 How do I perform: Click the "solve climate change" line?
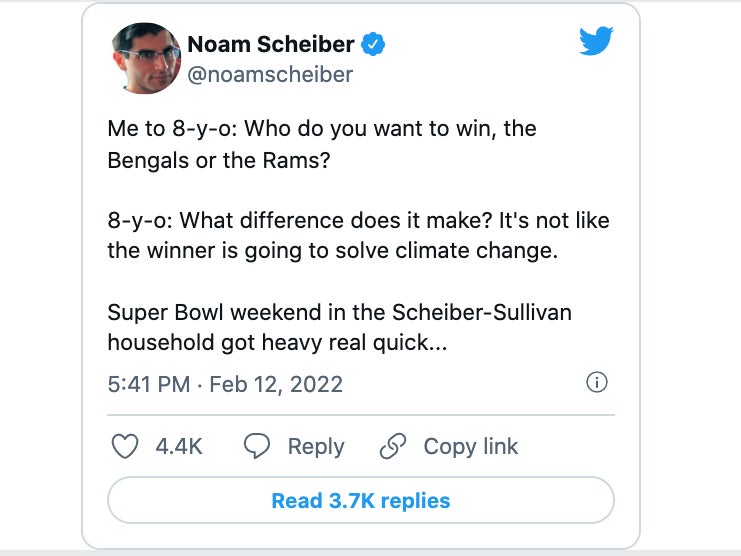(332, 250)
